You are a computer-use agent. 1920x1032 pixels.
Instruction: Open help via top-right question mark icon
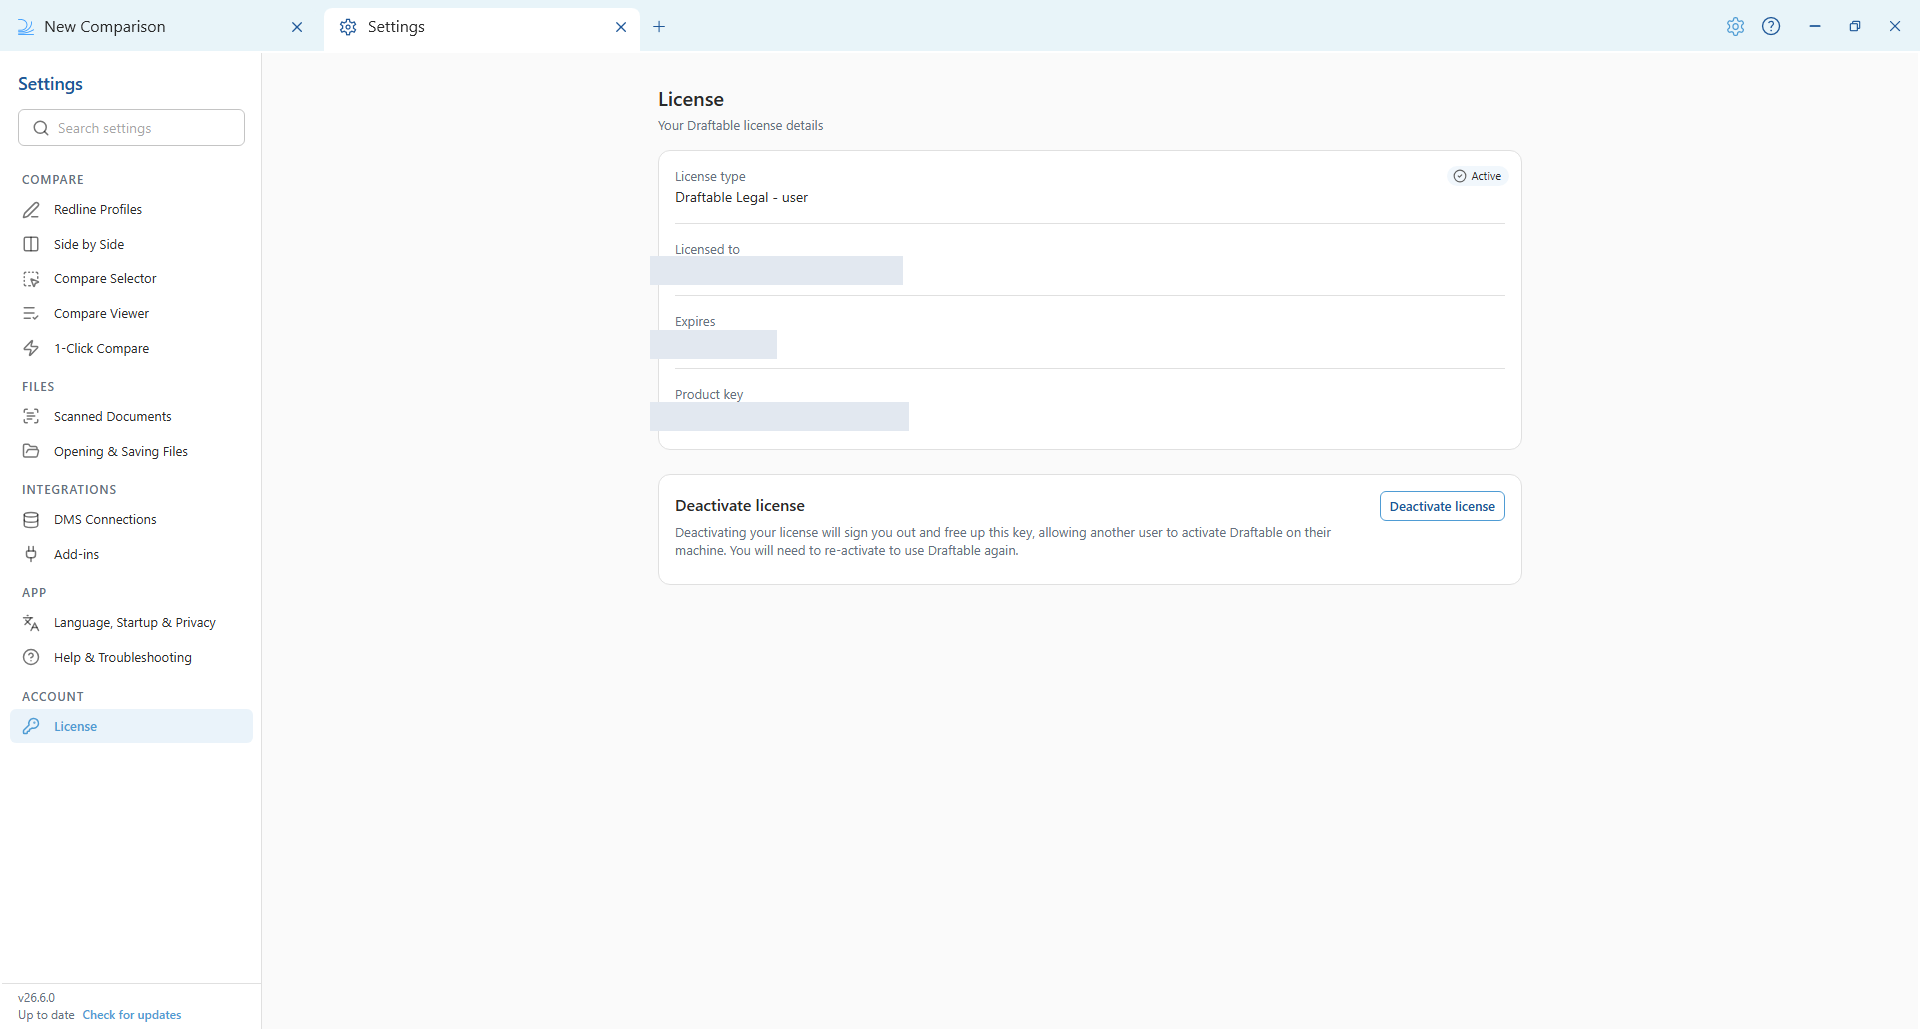pos(1771,27)
